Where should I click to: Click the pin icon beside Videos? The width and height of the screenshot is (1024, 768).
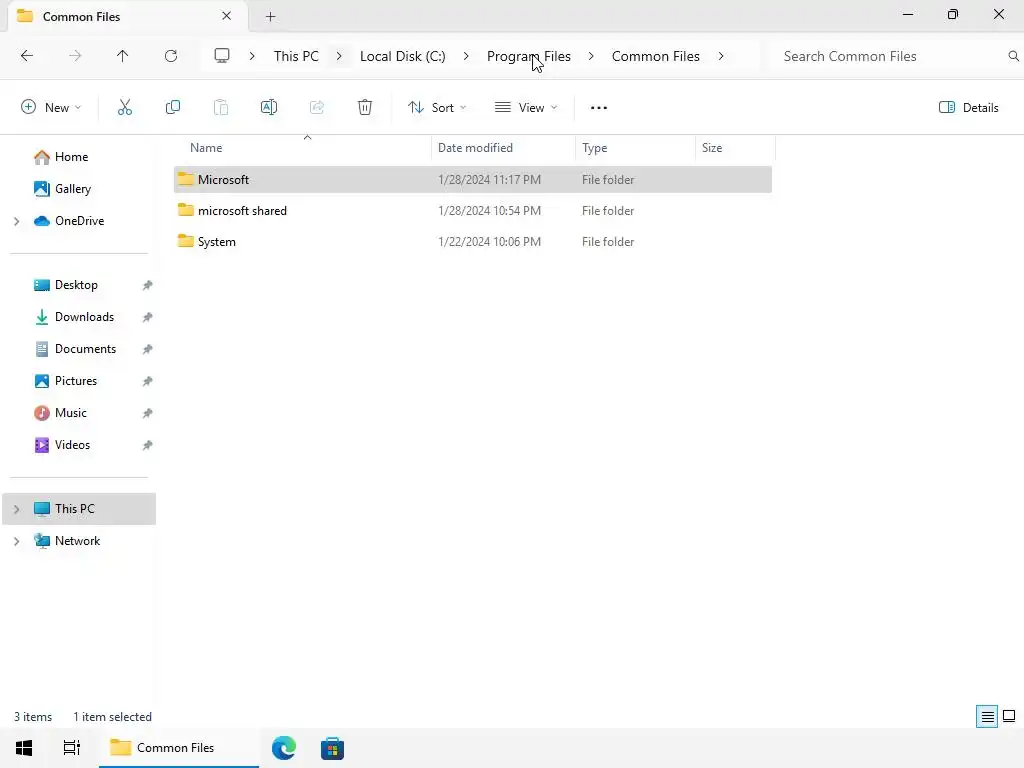coord(148,445)
